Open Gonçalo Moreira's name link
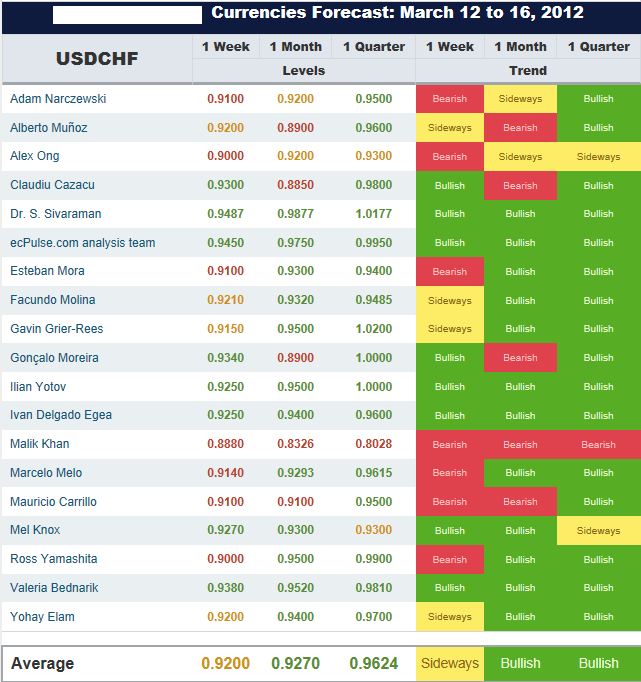Image resolution: width=641 pixels, height=682 pixels. click(54, 358)
